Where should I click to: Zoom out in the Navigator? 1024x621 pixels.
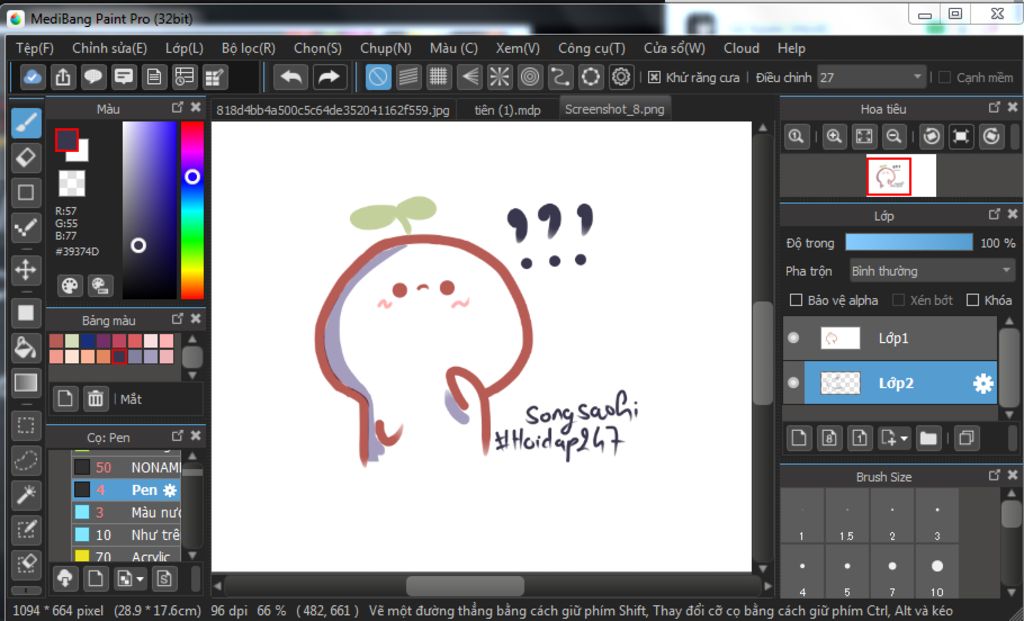tap(894, 136)
